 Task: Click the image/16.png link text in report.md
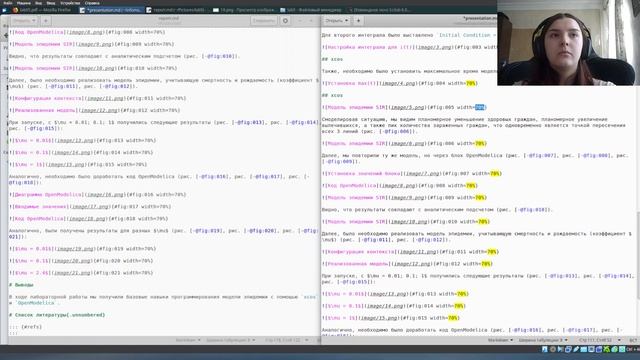[x=104, y=195]
